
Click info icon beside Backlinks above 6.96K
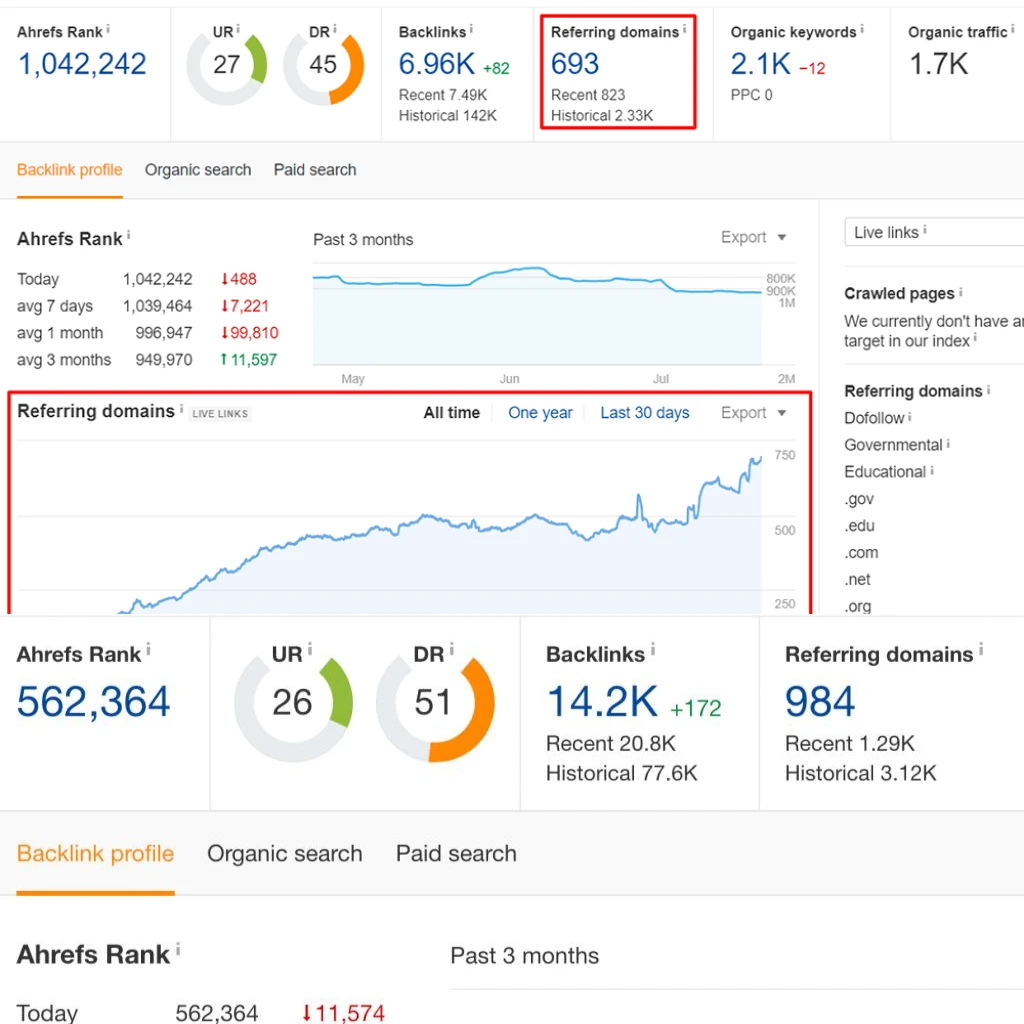point(471,29)
